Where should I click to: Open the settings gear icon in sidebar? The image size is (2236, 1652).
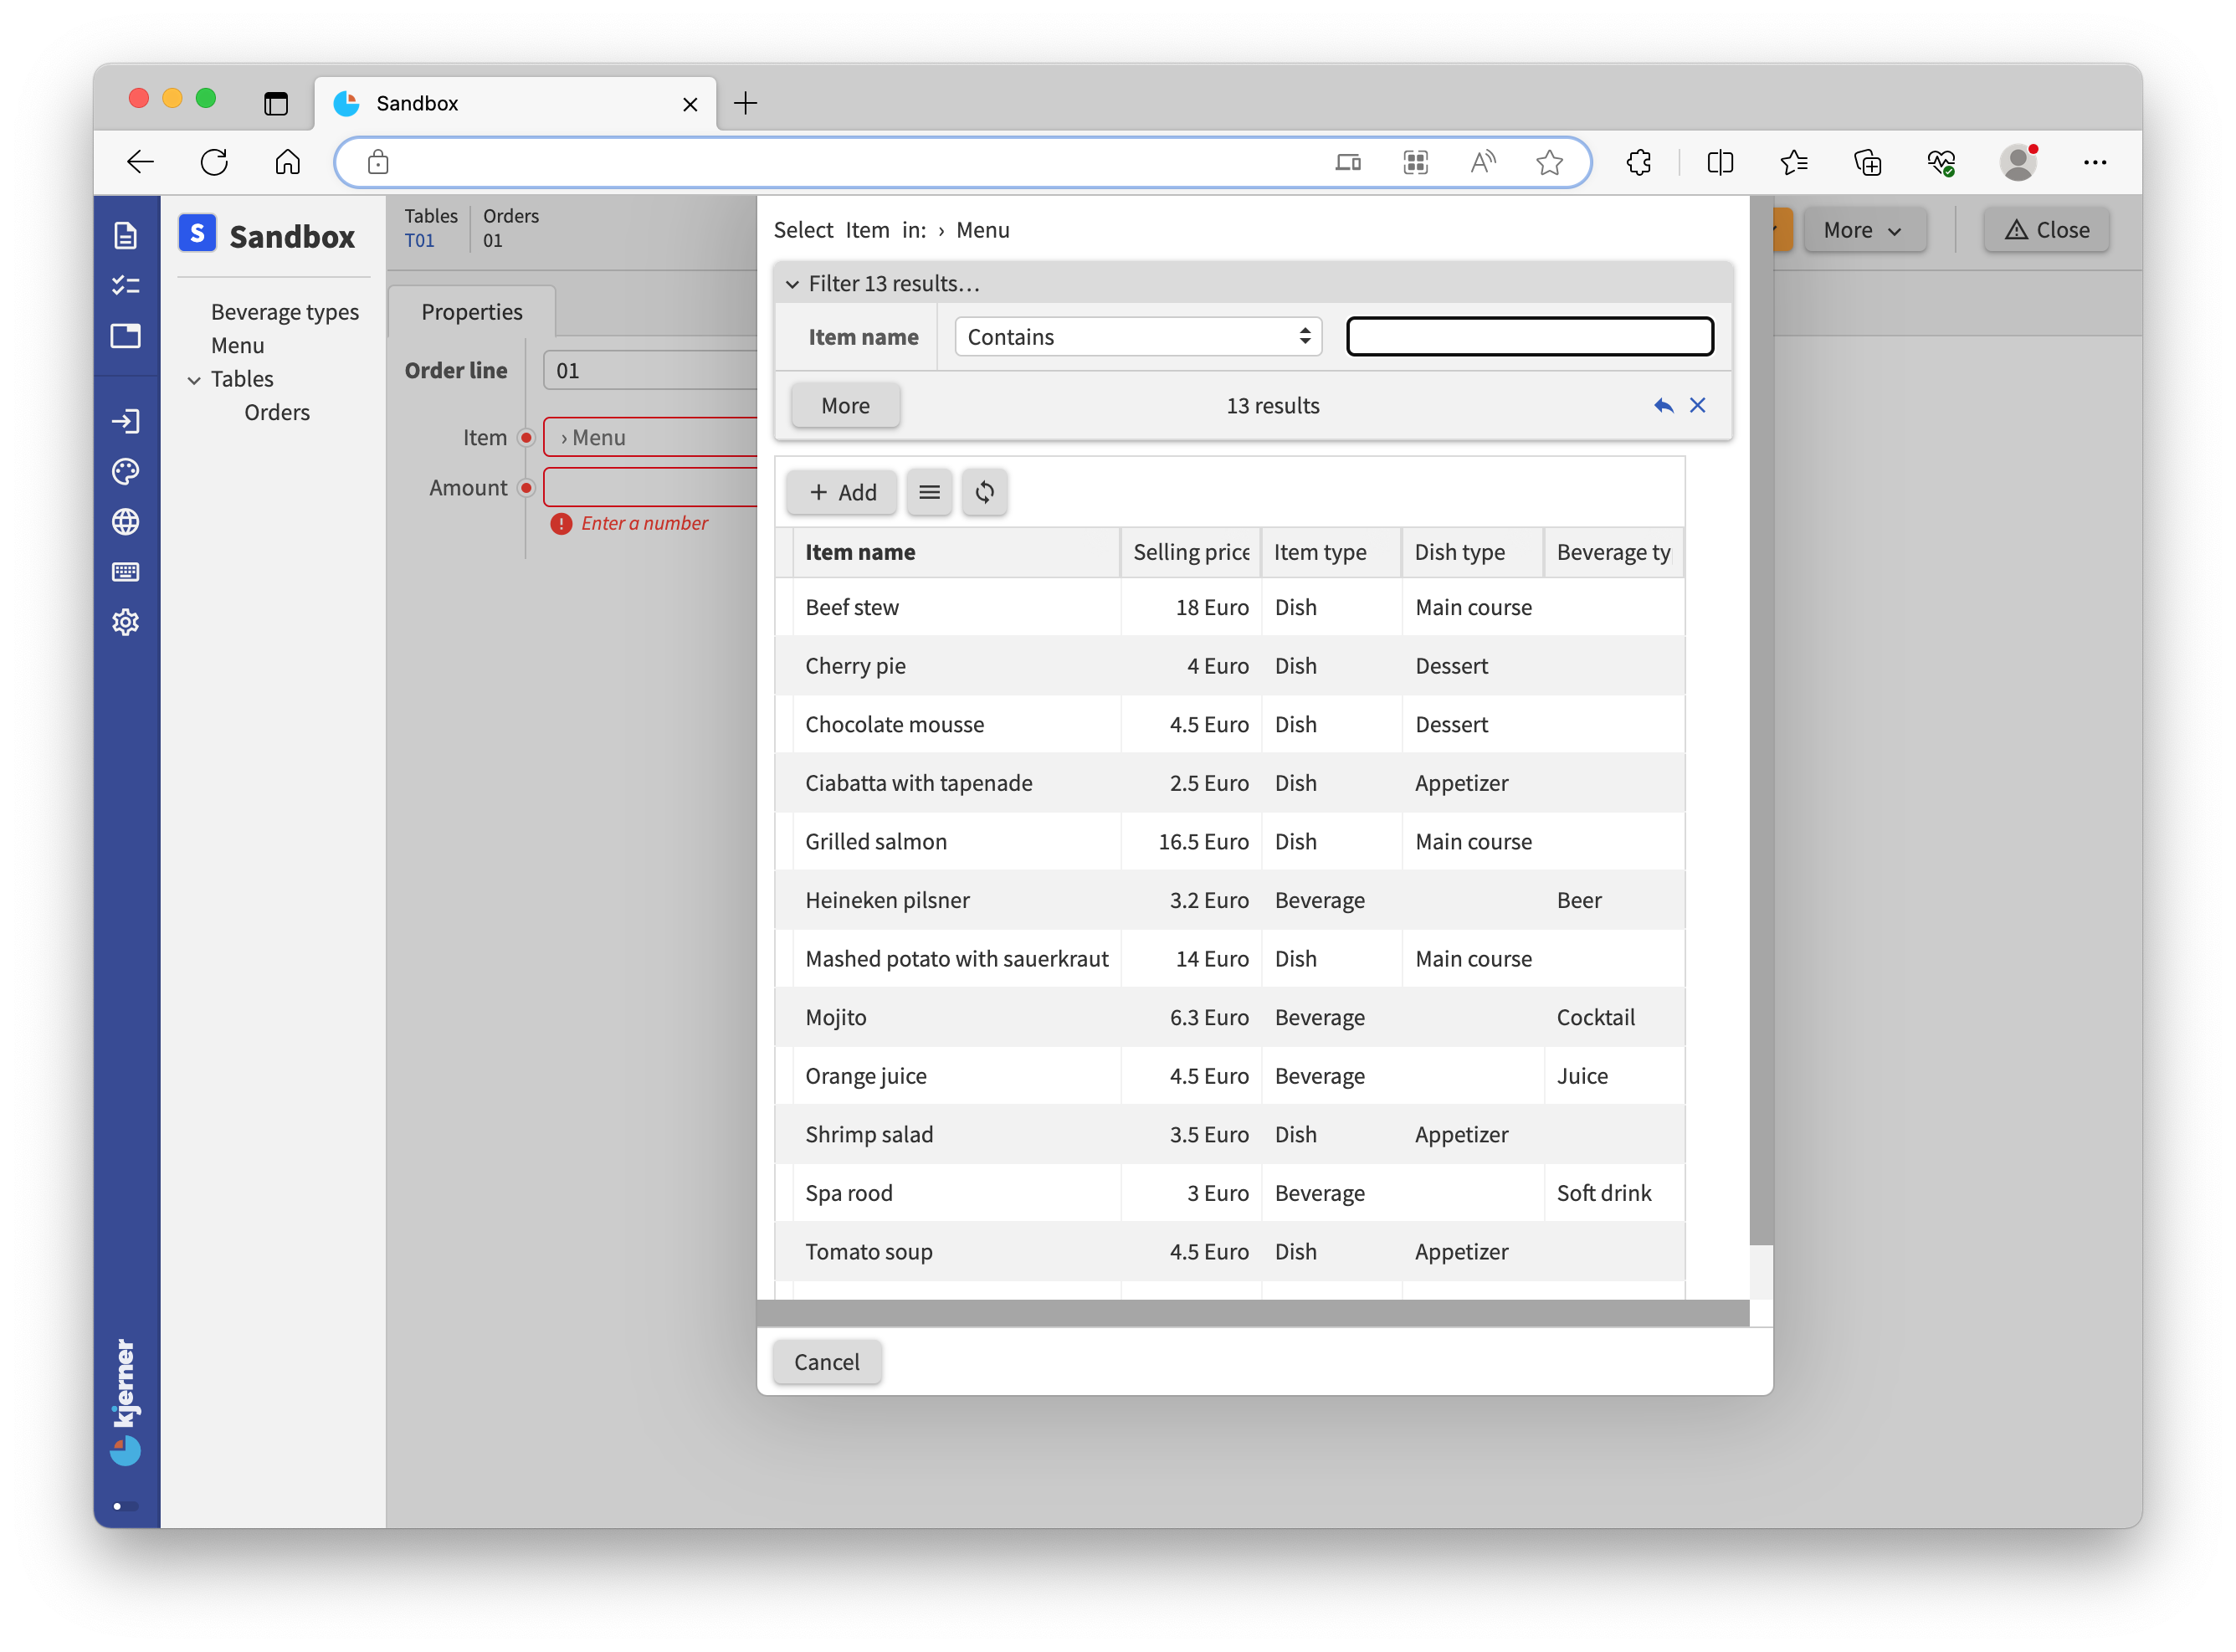[125, 622]
